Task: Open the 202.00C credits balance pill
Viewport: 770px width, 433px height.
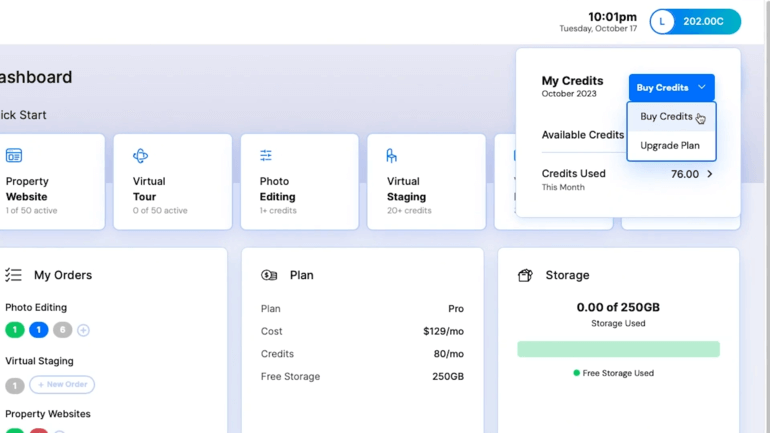Action: click(x=704, y=21)
